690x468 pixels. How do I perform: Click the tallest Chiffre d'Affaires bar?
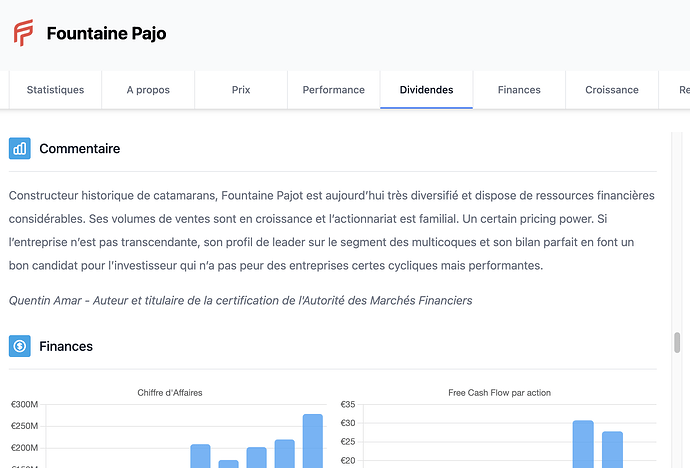coord(313,441)
